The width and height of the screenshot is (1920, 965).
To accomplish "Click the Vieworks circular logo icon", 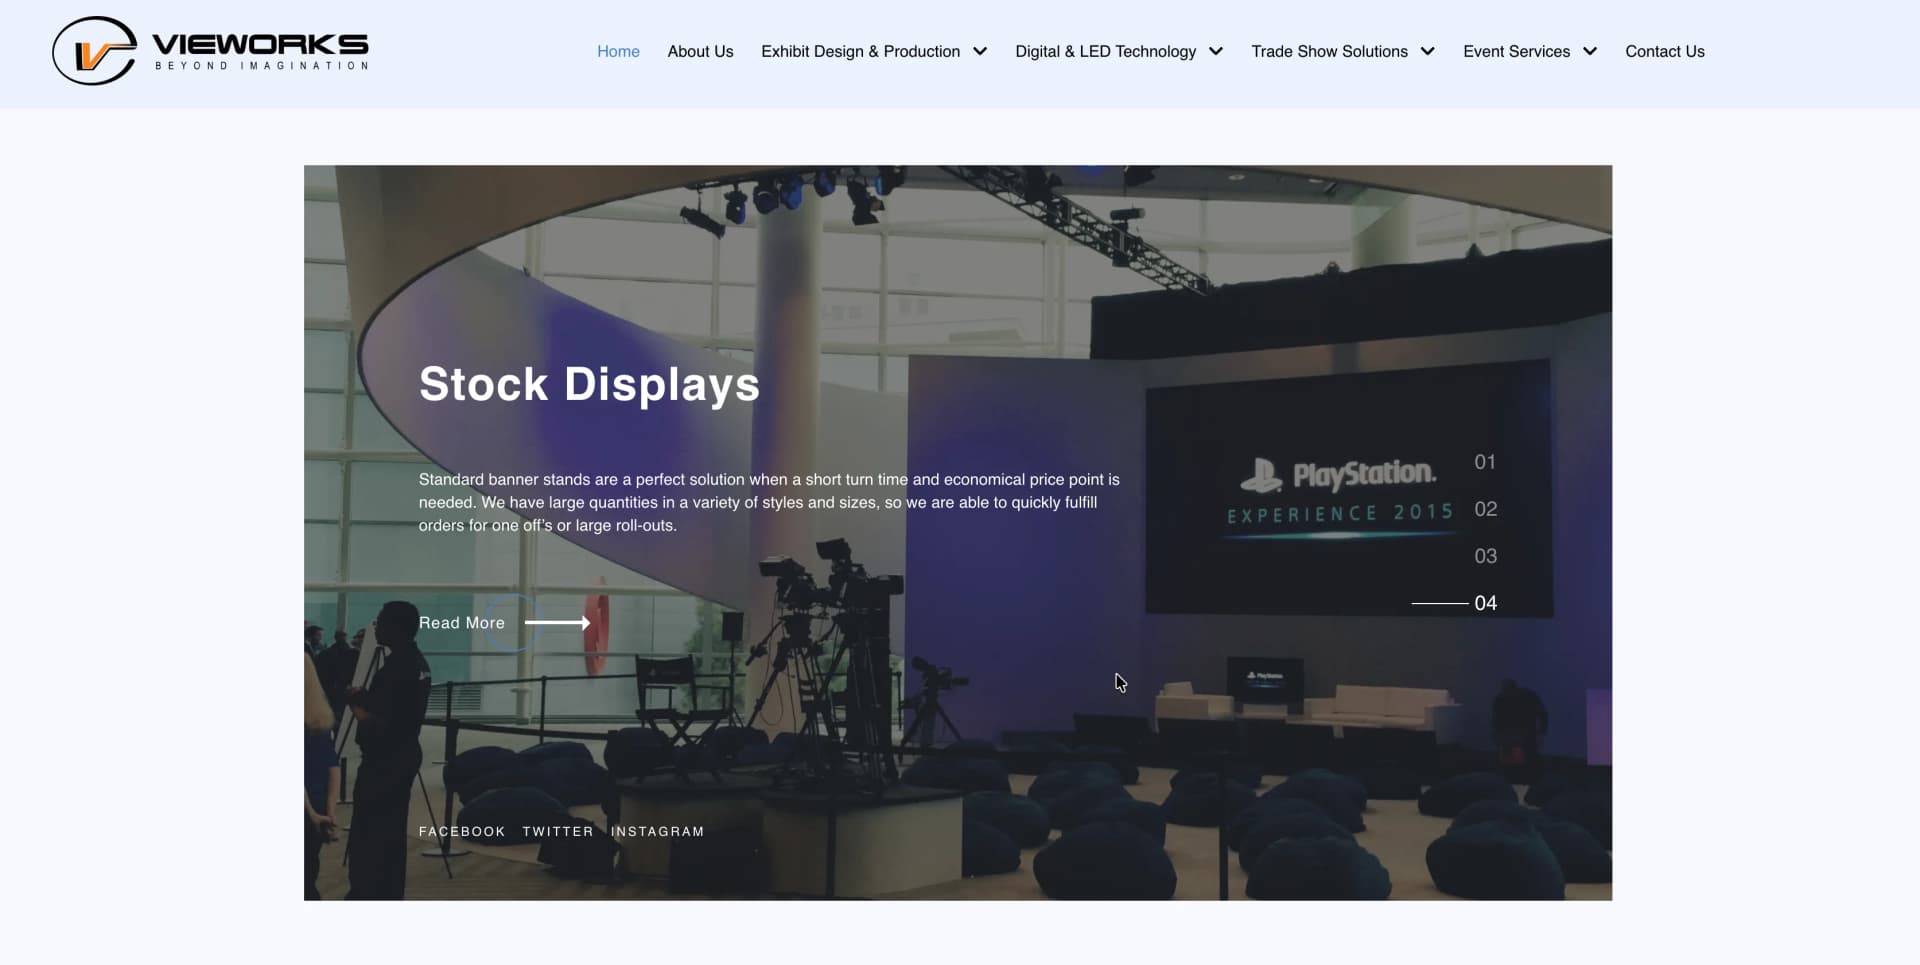I will [94, 51].
